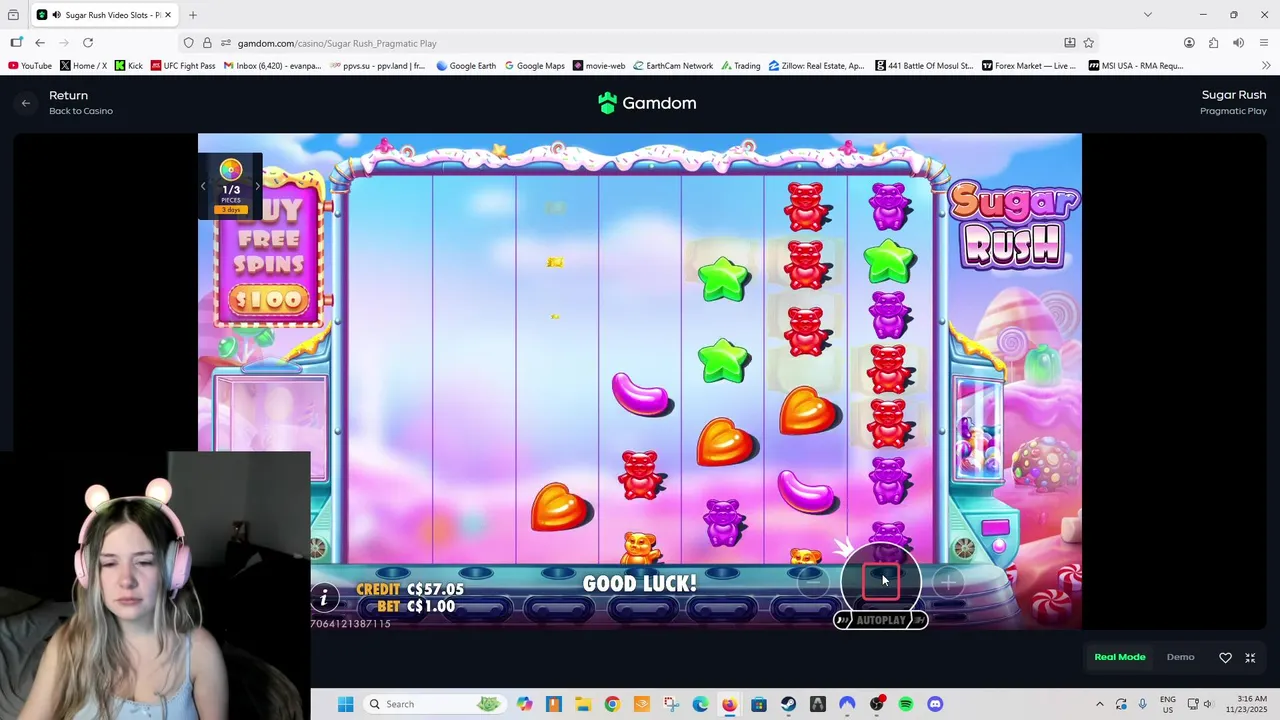
Task: Click the right arrow beside pieces widget
Action: point(257,186)
